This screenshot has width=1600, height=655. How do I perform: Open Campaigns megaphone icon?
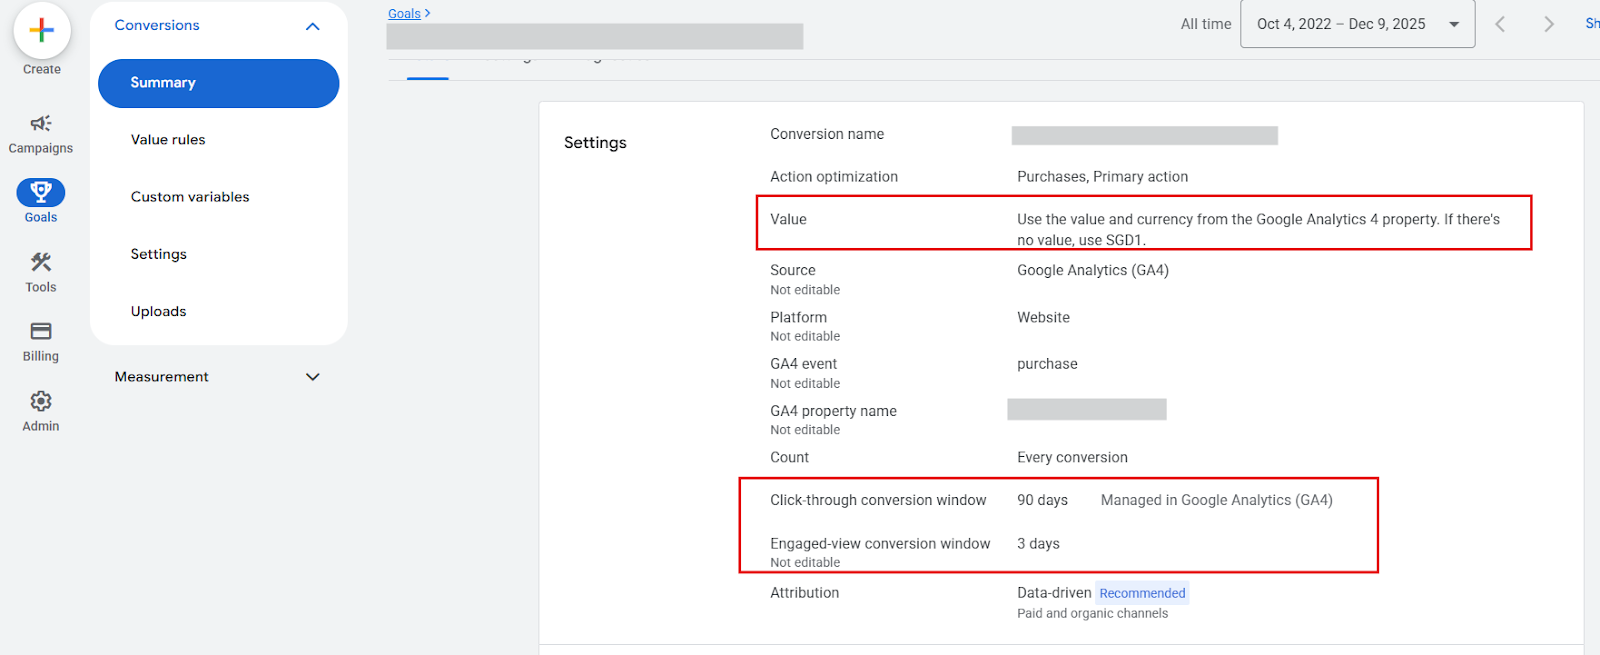click(x=41, y=123)
